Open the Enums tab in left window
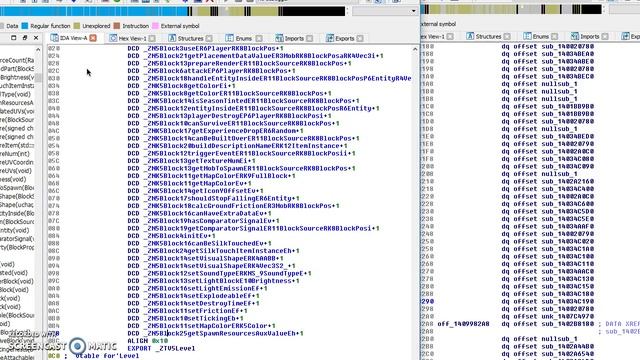 coord(244,38)
